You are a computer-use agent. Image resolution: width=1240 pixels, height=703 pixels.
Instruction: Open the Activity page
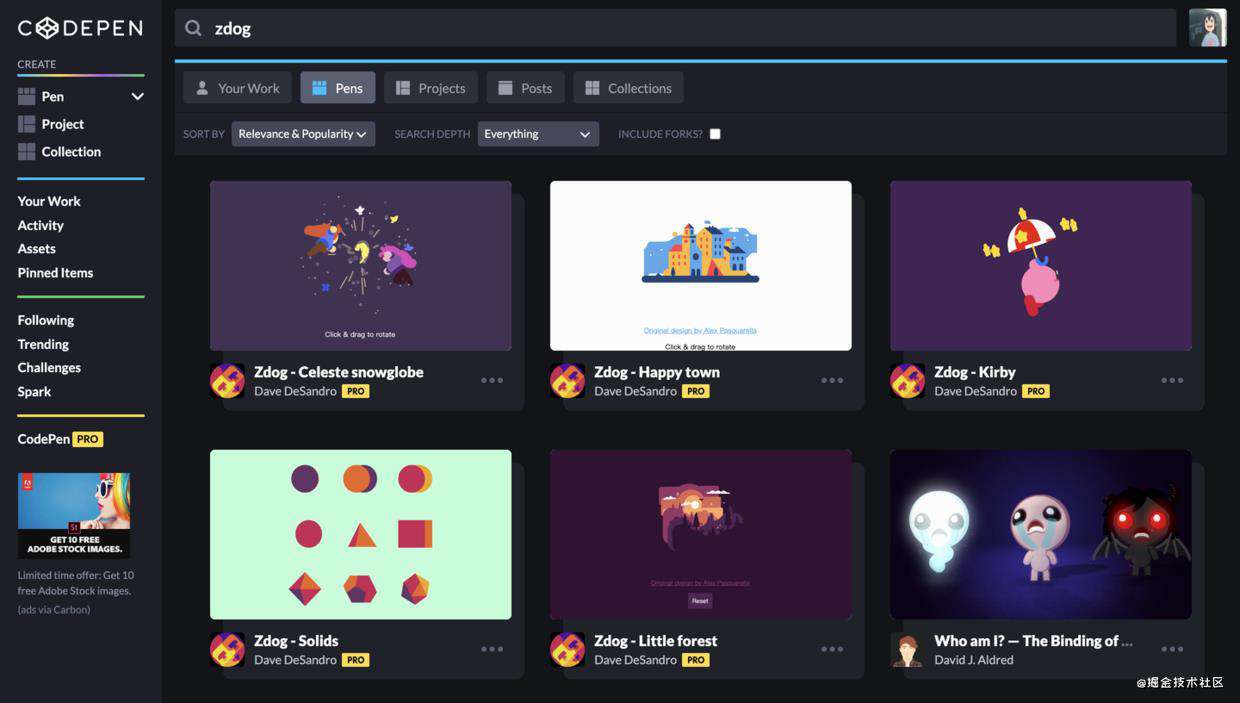click(x=40, y=225)
